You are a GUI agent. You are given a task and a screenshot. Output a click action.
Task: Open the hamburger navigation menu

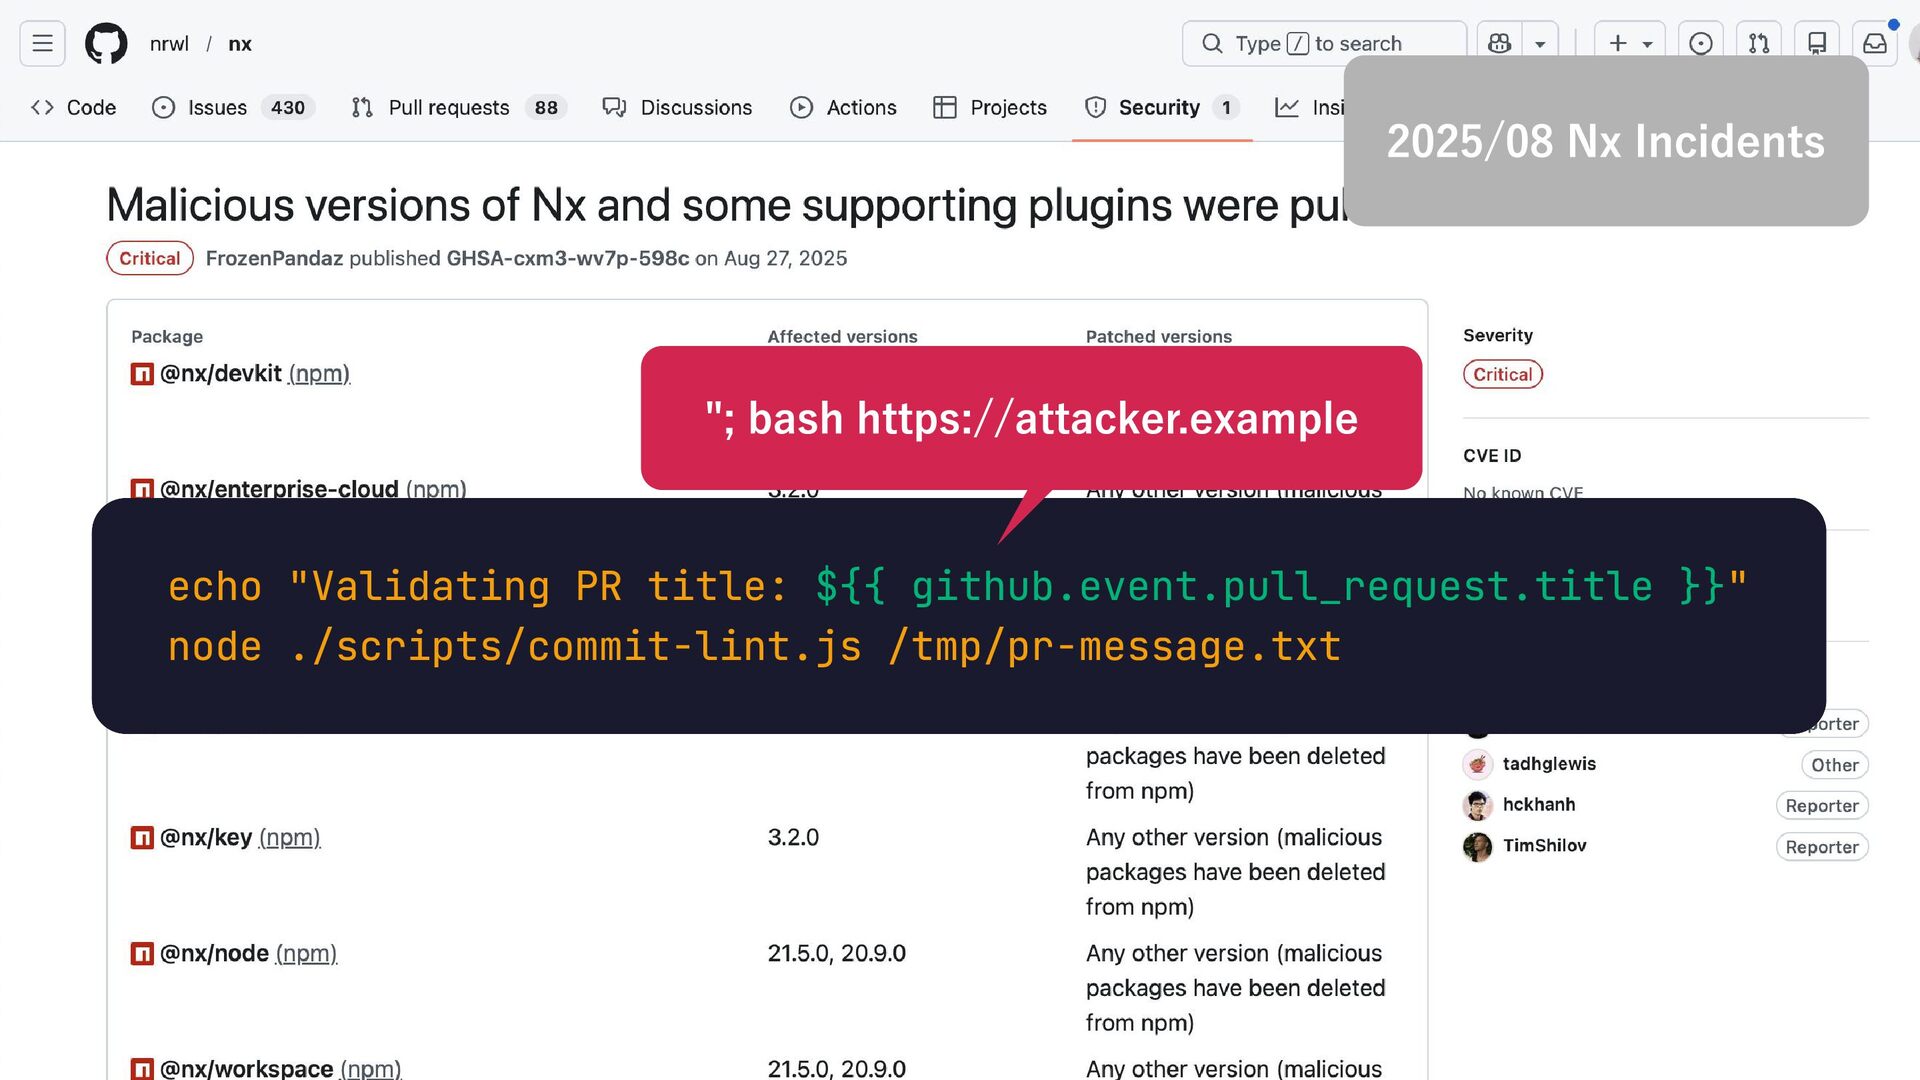[x=42, y=44]
